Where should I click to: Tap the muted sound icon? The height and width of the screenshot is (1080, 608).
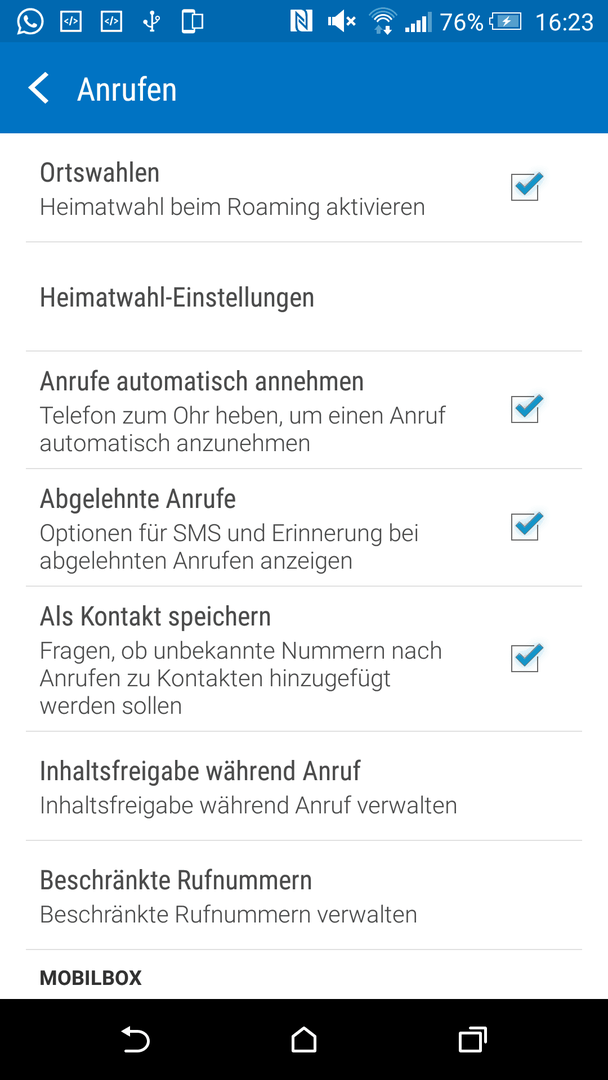coord(342,22)
